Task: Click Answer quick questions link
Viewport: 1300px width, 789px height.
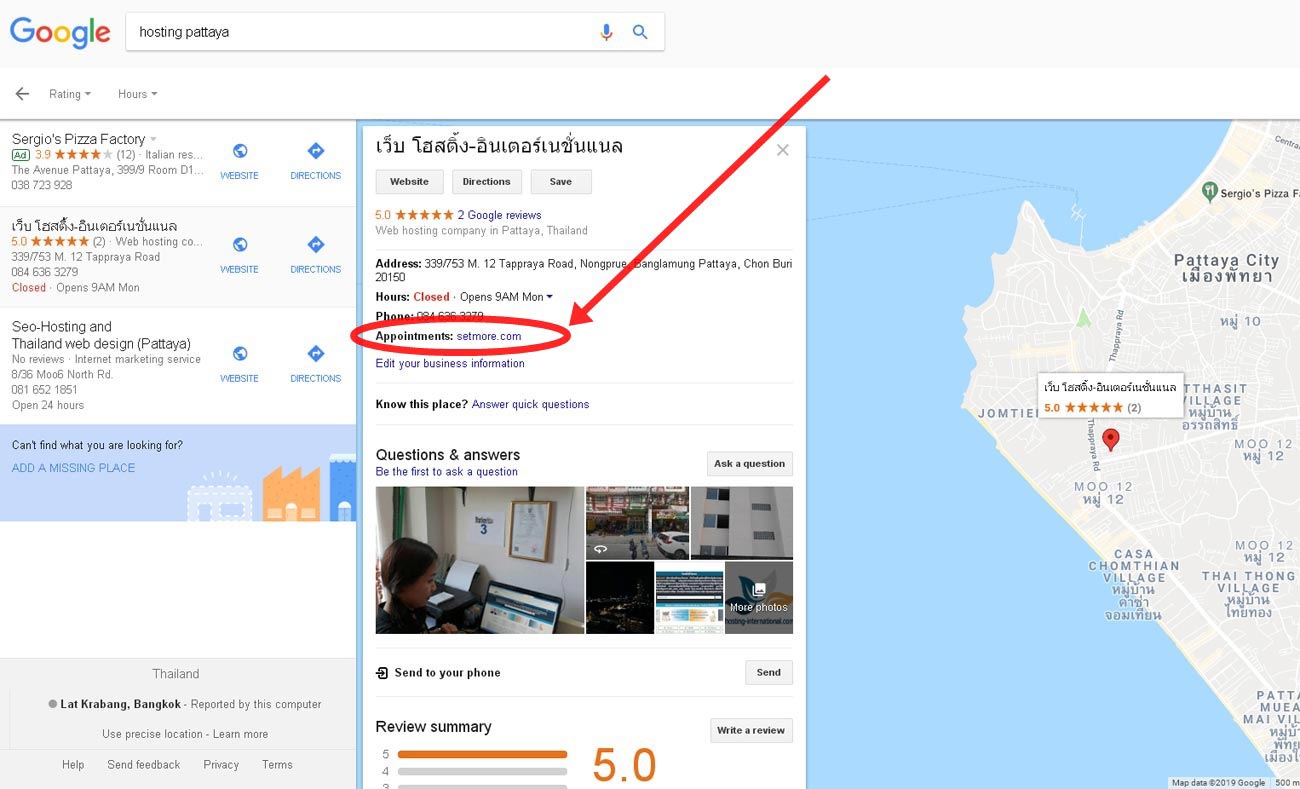Action: point(530,404)
